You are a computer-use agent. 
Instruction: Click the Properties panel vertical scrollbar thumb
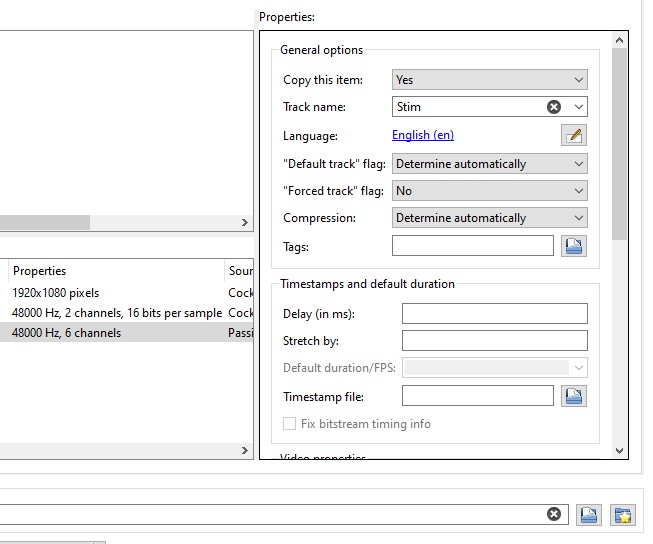[619, 144]
